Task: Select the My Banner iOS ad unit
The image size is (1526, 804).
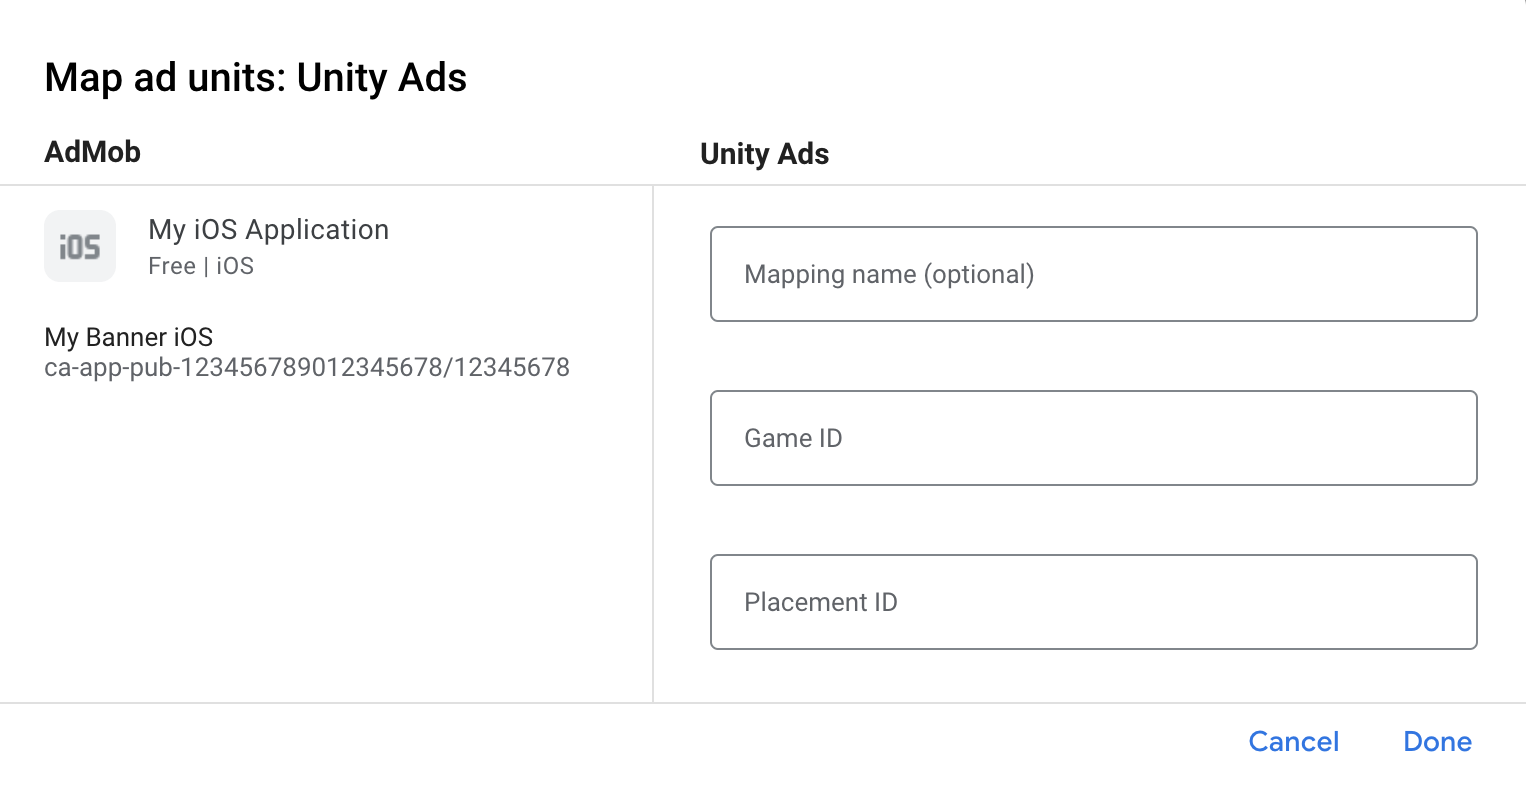Action: pyautogui.click(x=129, y=337)
